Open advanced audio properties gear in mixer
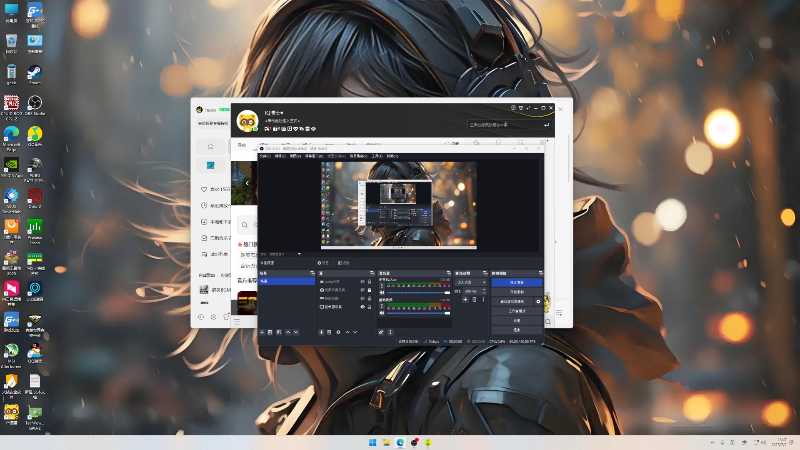The image size is (800, 450). pos(381,332)
